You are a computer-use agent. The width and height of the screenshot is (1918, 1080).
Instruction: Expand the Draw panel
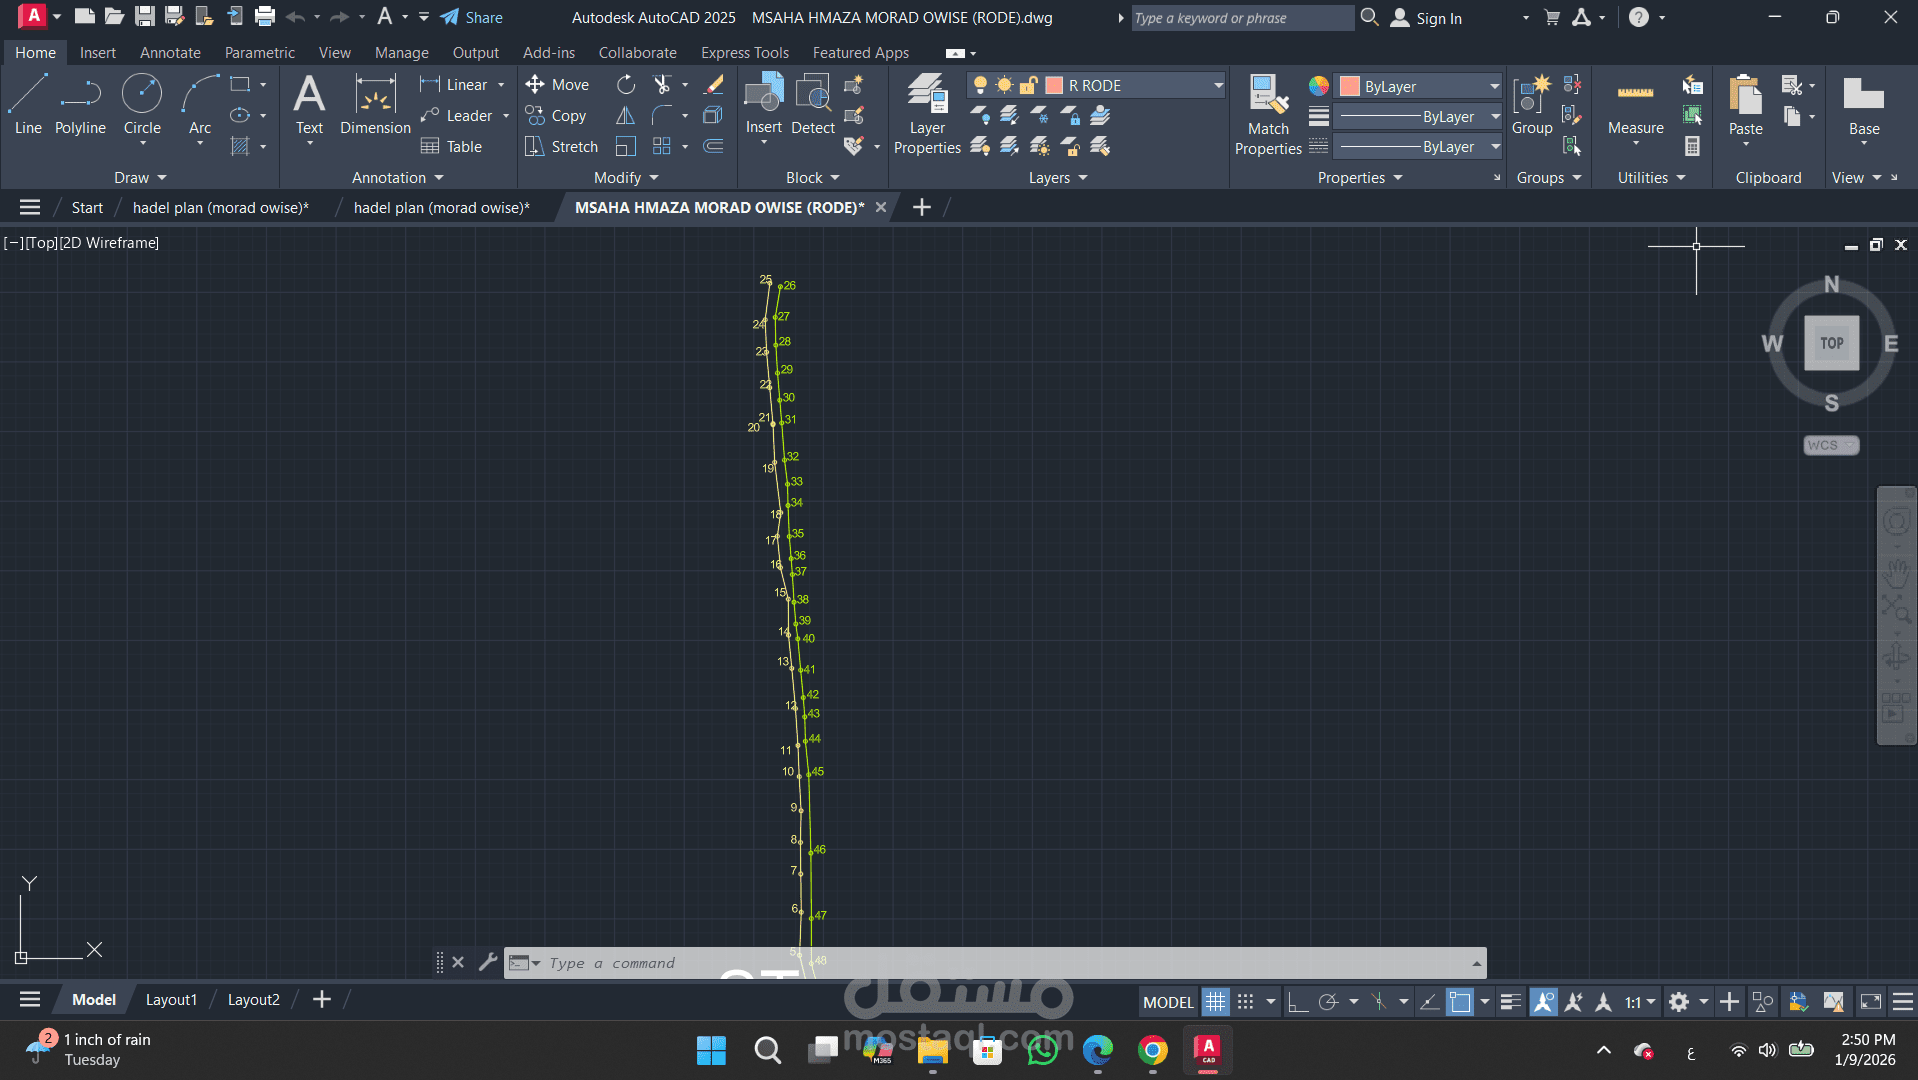[140, 178]
